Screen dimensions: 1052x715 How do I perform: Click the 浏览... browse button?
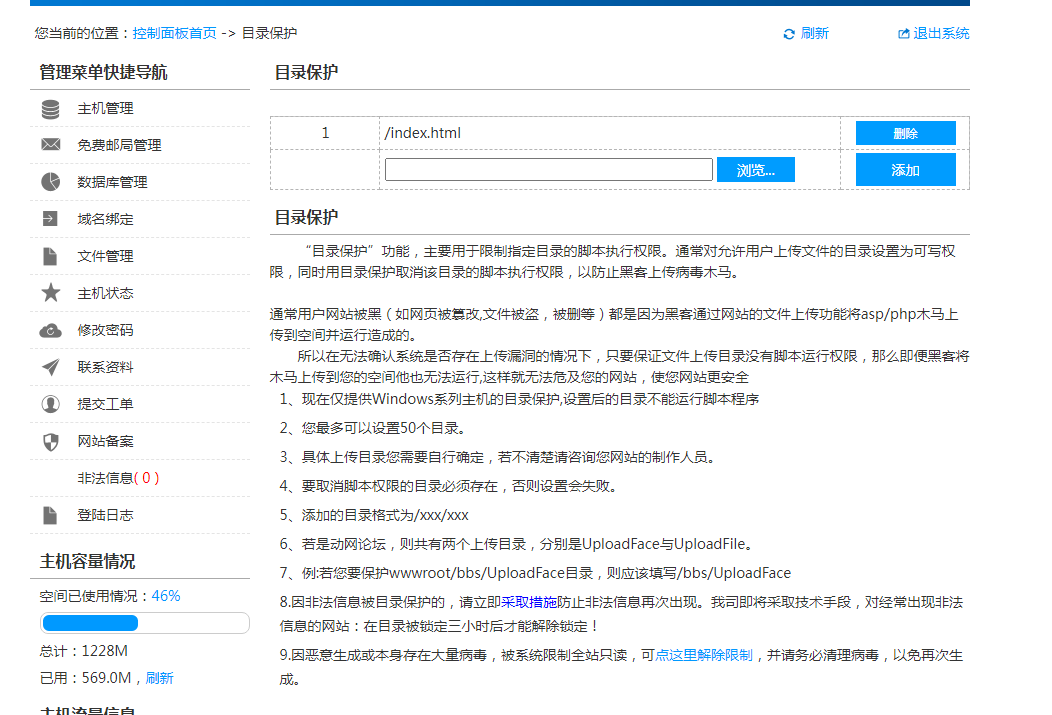(755, 170)
